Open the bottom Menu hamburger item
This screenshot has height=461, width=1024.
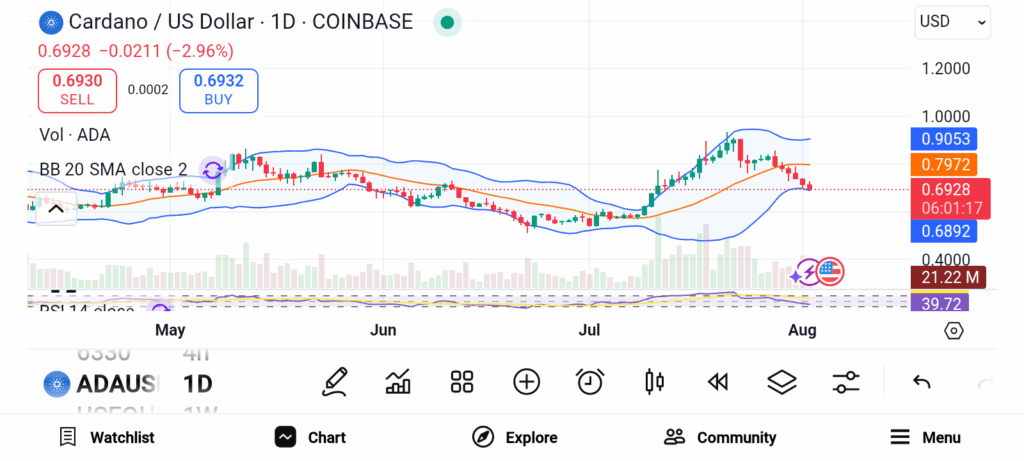925,437
